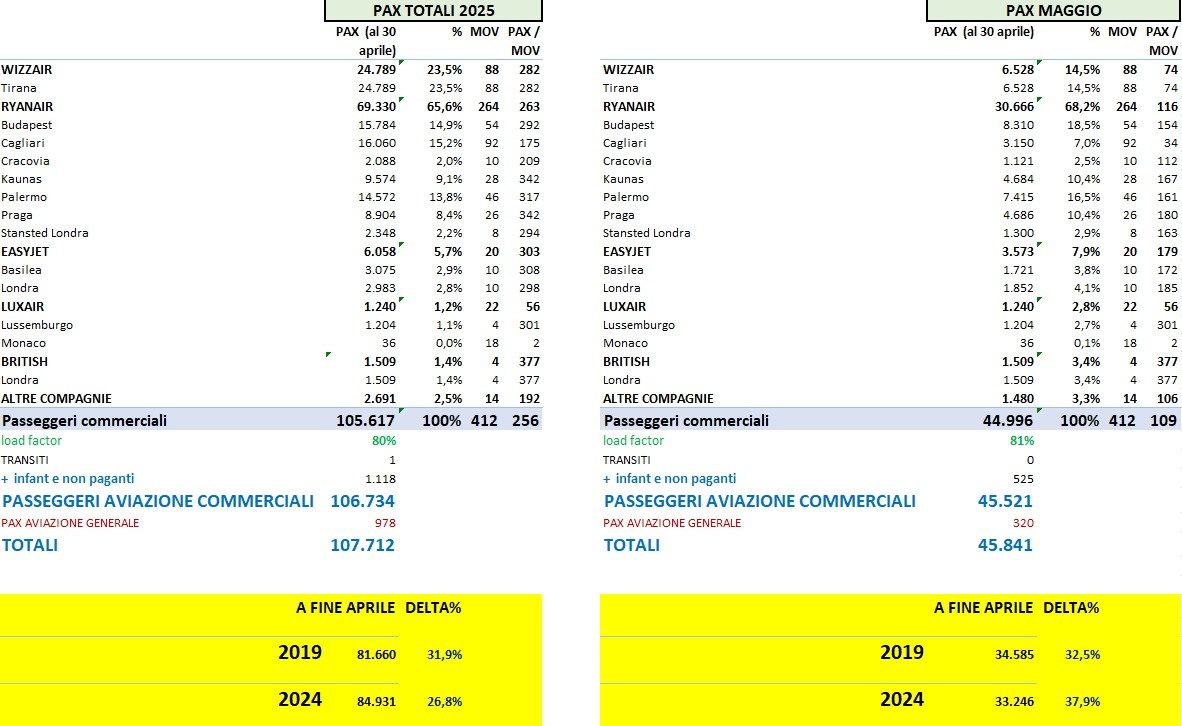Click the RYANAIR passenger value 69.330
Viewport: 1182px width, 726px height.
tap(376, 106)
